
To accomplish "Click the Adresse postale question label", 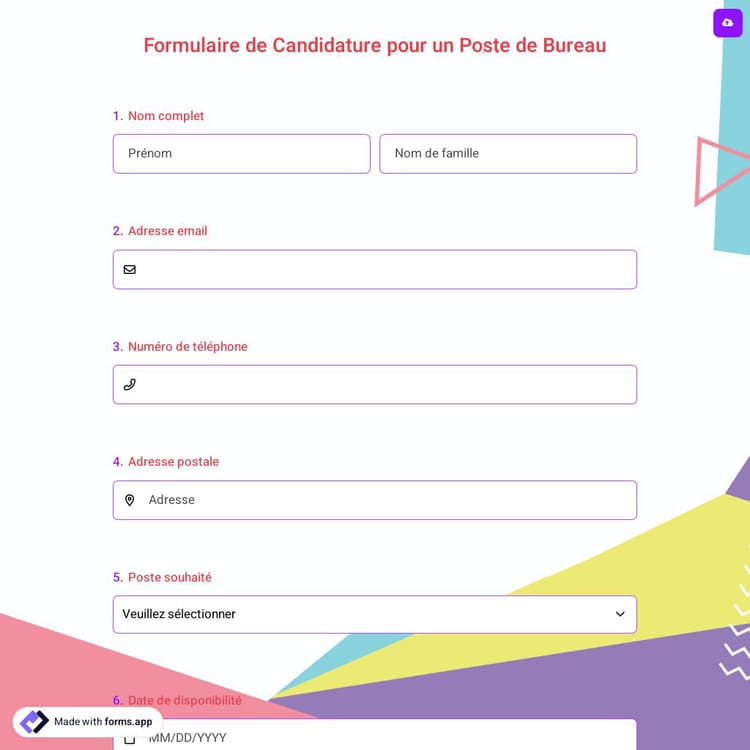I will click(173, 462).
